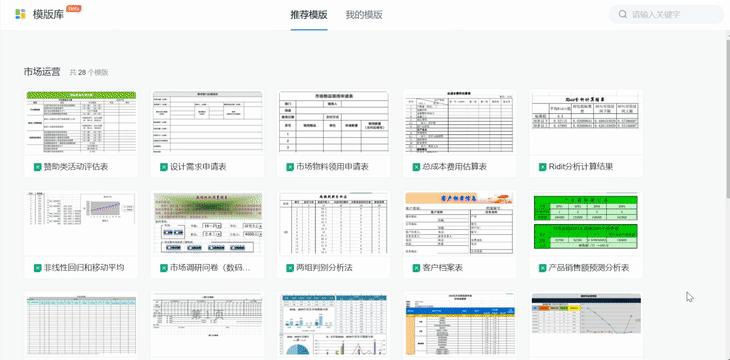Click the 市场物料领用申请表 title
This screenshot has height=360, width=730.
click(x=332, y=167)
